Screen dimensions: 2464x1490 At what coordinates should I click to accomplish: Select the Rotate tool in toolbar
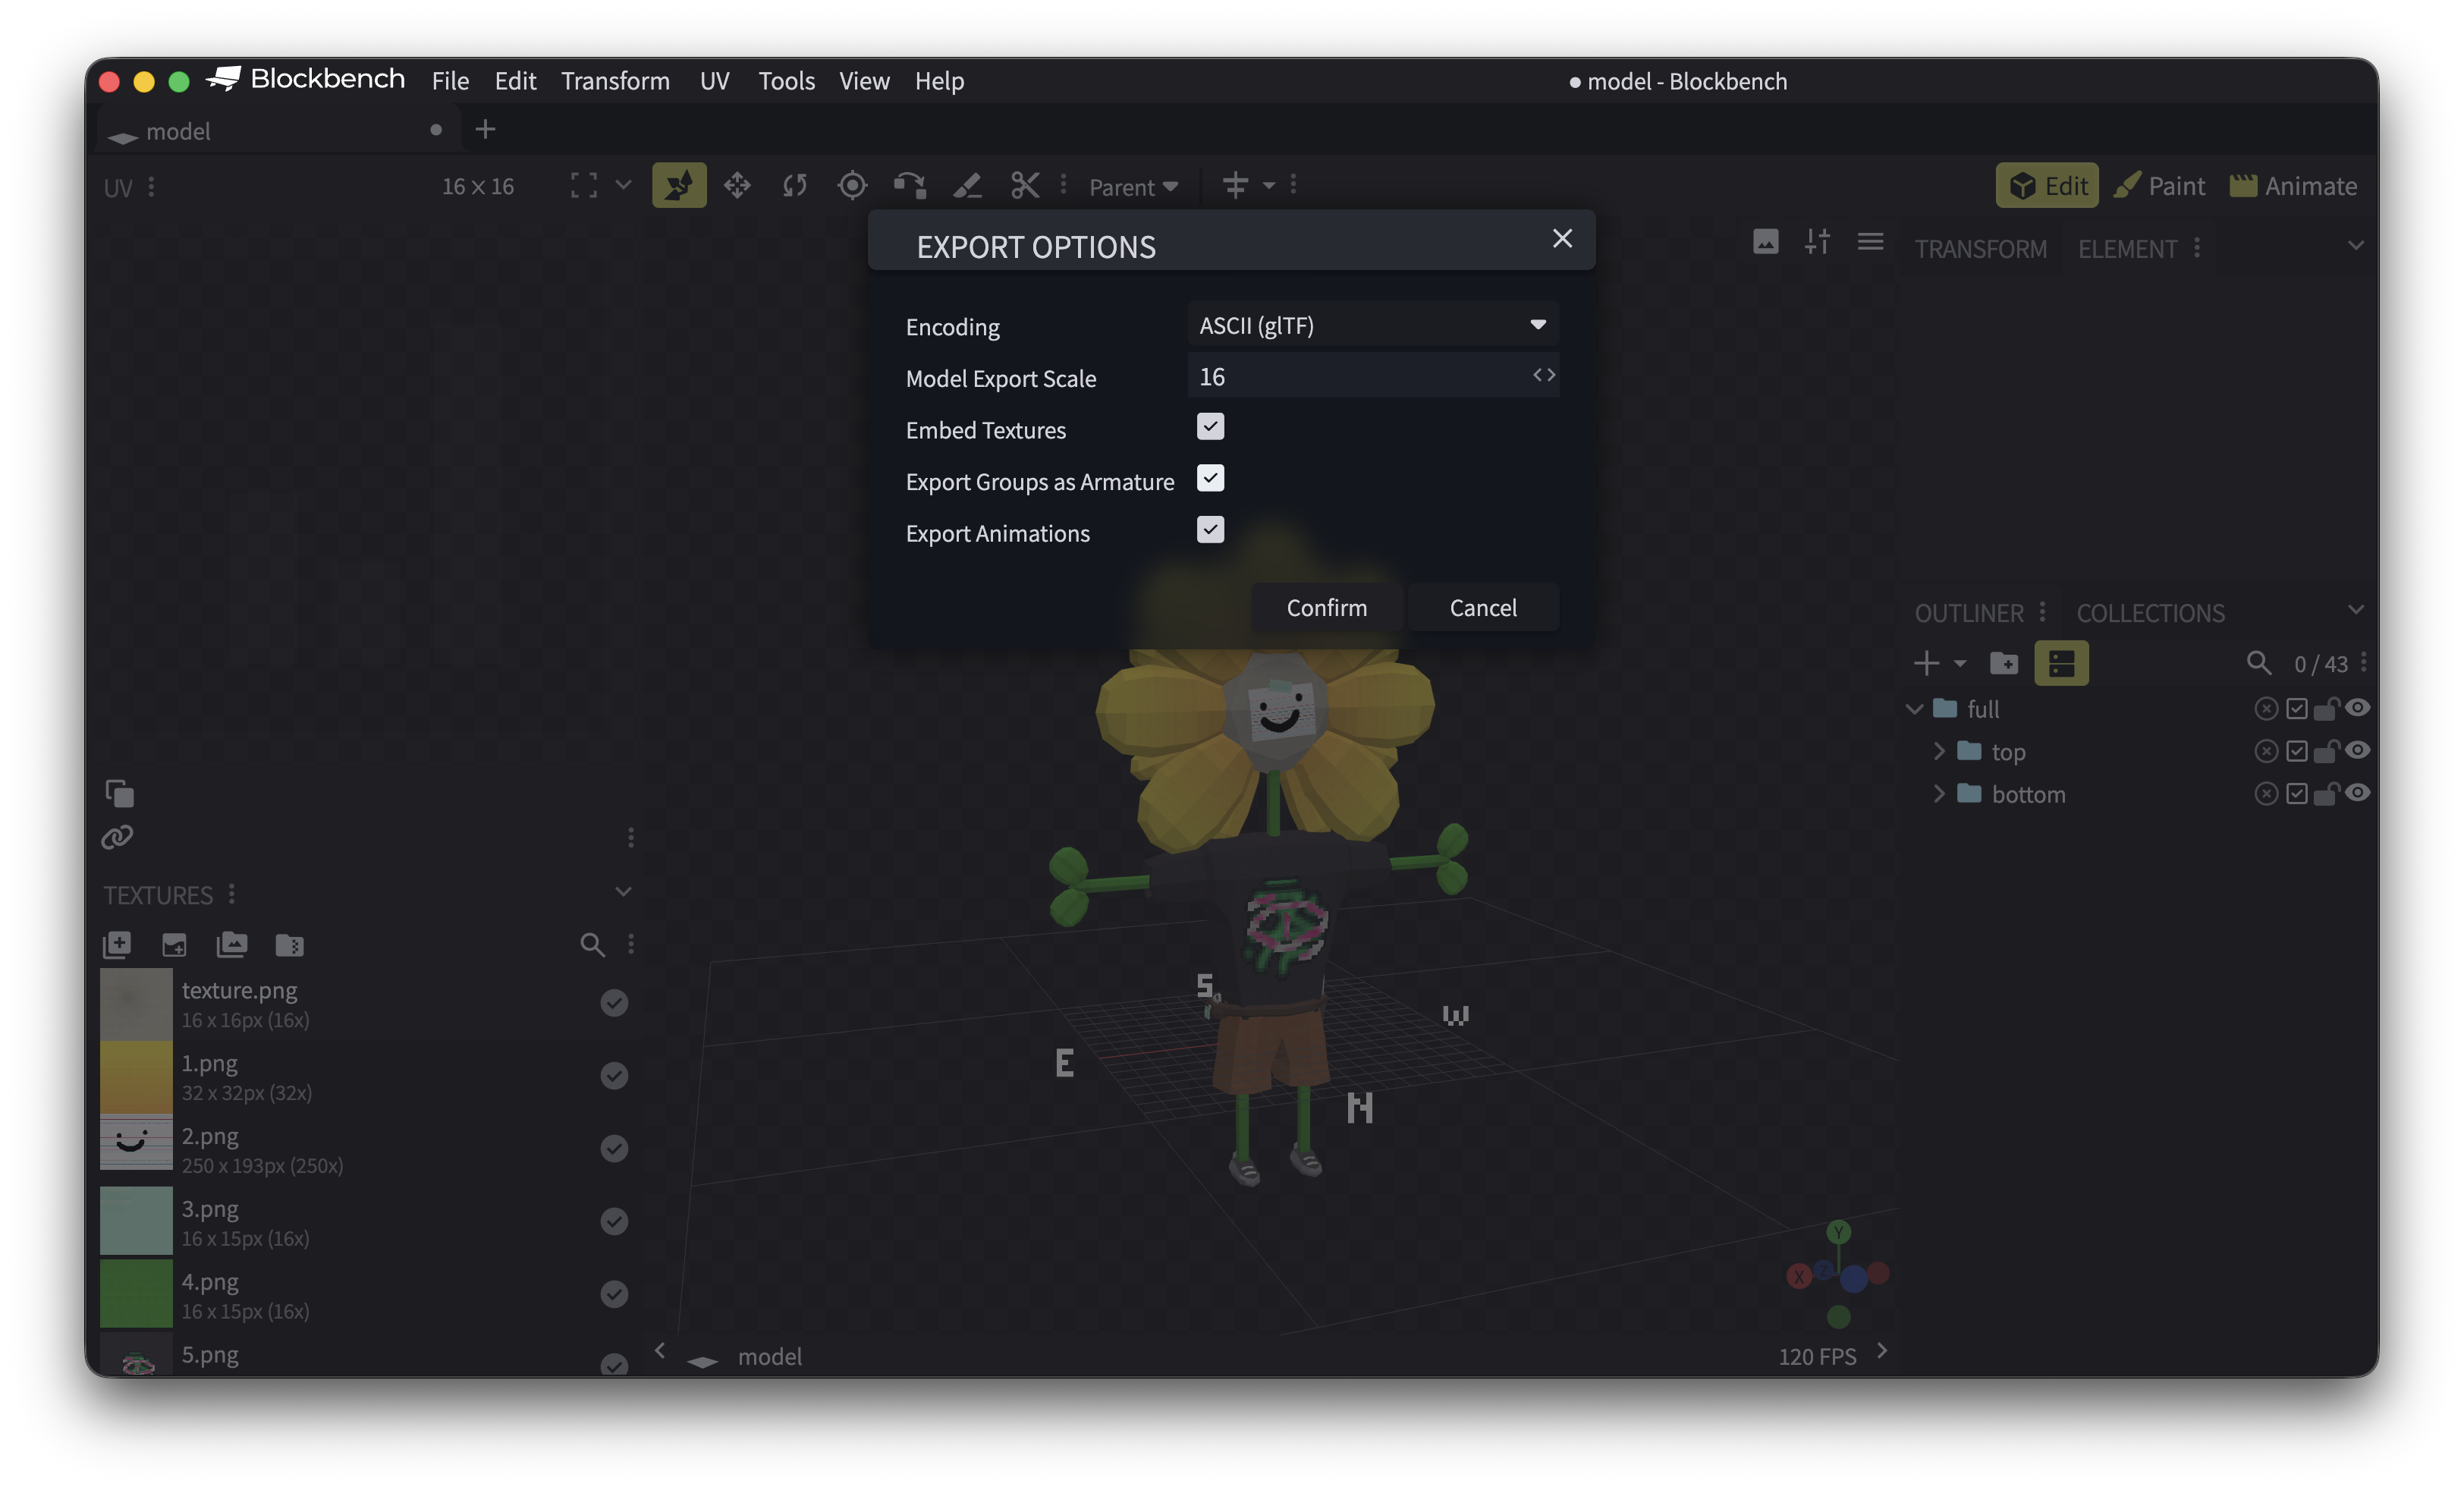click(x=795, y=185)
